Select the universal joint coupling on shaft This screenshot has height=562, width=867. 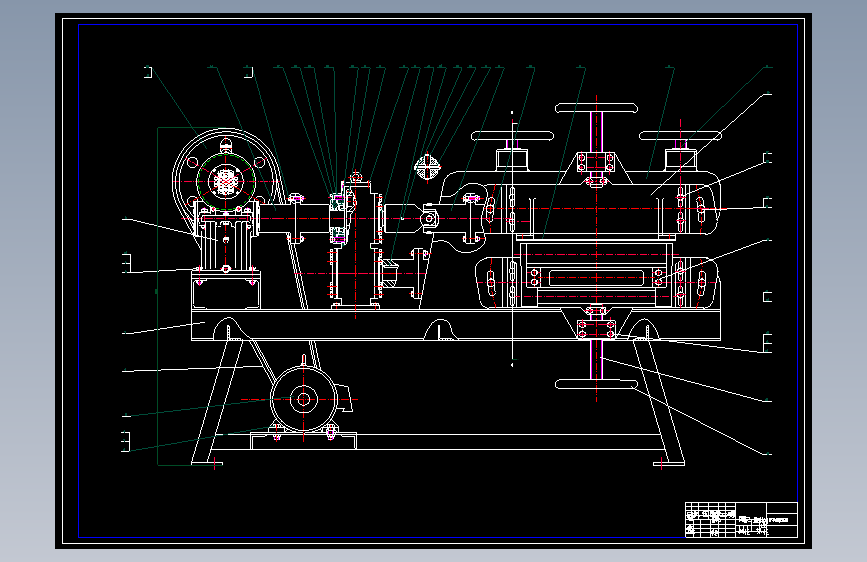[x=430, y=219]
